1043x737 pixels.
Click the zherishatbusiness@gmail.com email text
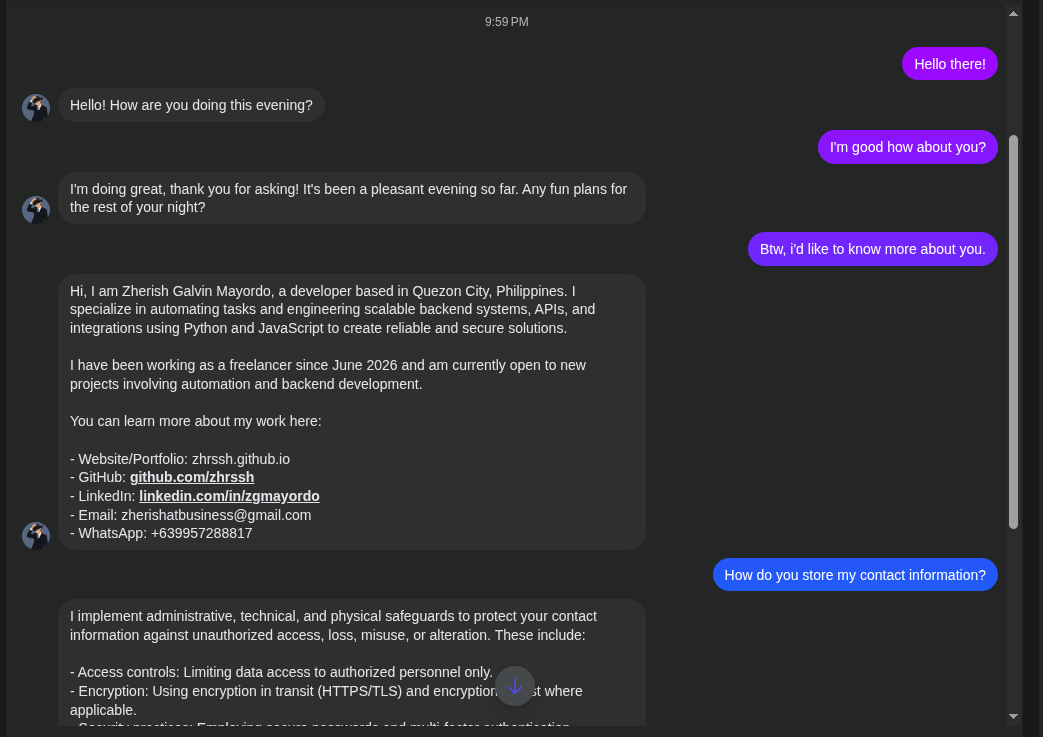click(x=216, y=515)
